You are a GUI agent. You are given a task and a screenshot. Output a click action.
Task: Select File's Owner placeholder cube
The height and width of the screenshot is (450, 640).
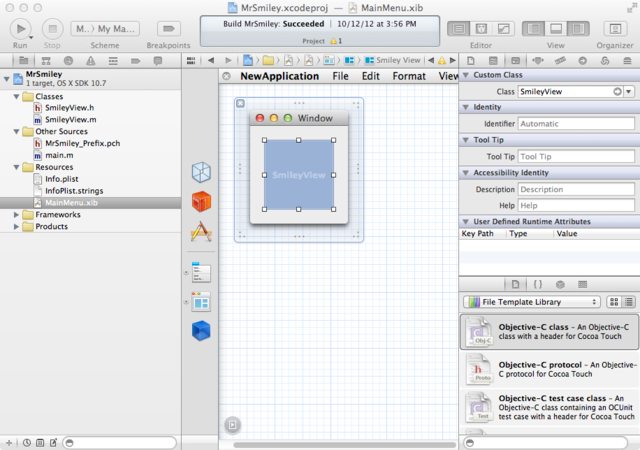(x=201, y=172)
